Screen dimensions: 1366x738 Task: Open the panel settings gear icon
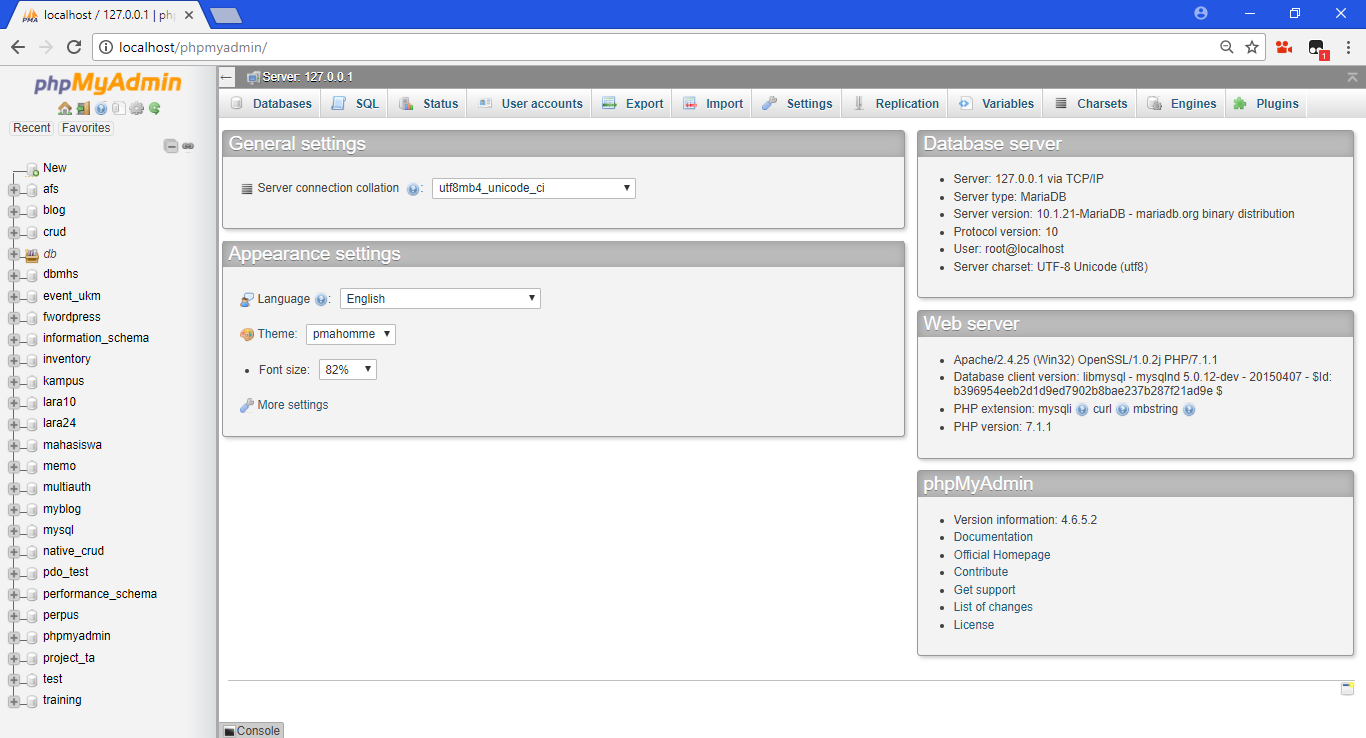136,109
